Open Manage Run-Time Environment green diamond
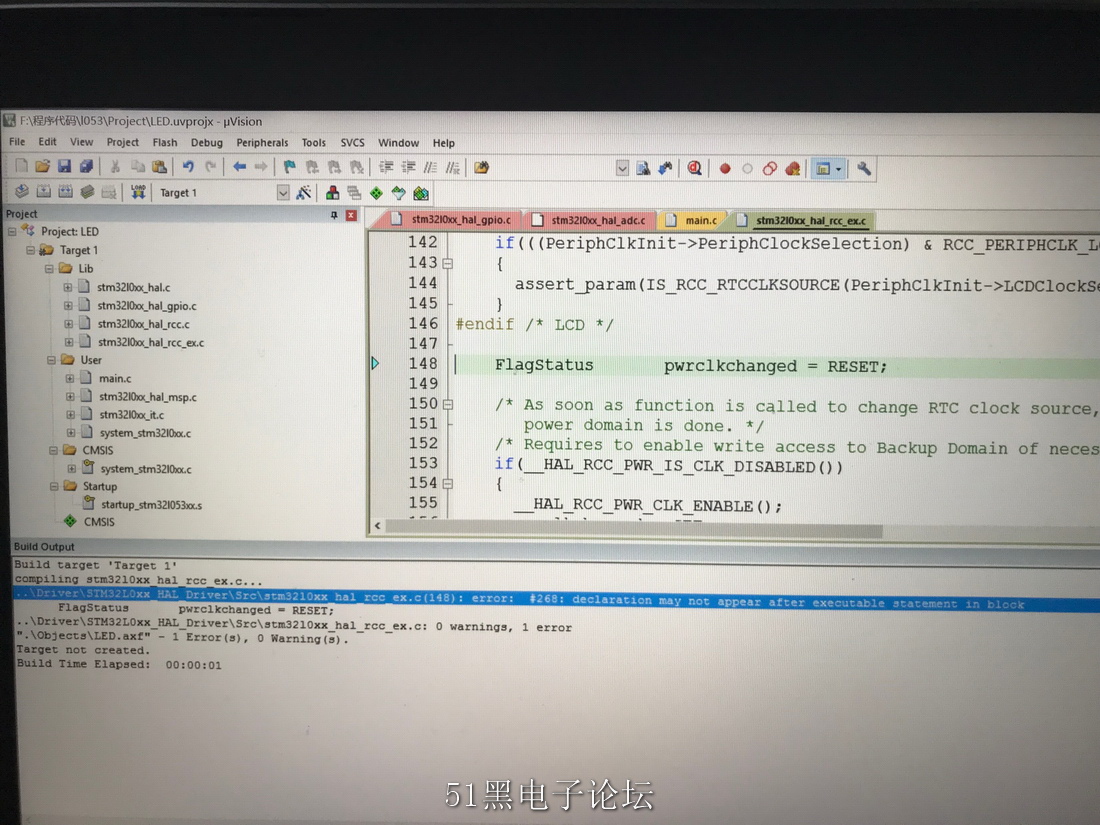Viewport: 1100px width, 825px height. click(x=377, y=193)
